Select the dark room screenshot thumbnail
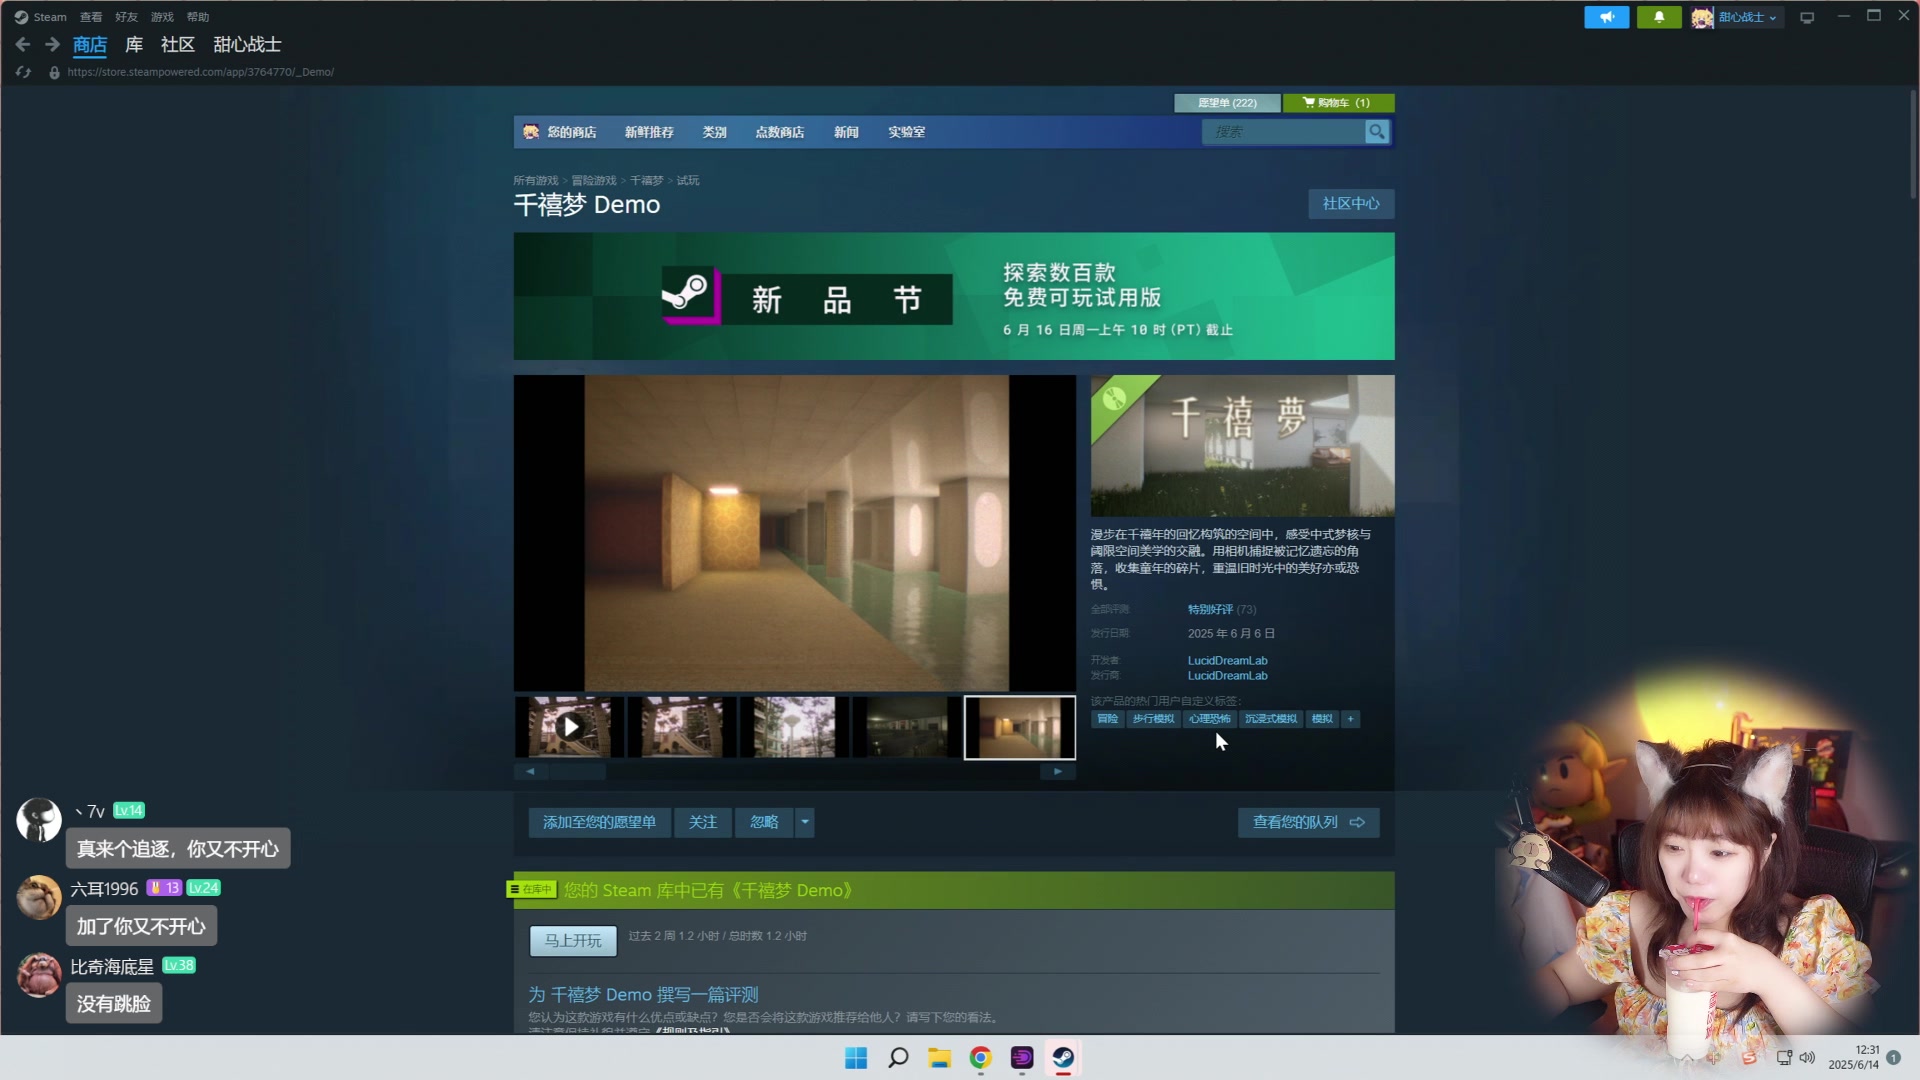 click(x=907, y=727)
